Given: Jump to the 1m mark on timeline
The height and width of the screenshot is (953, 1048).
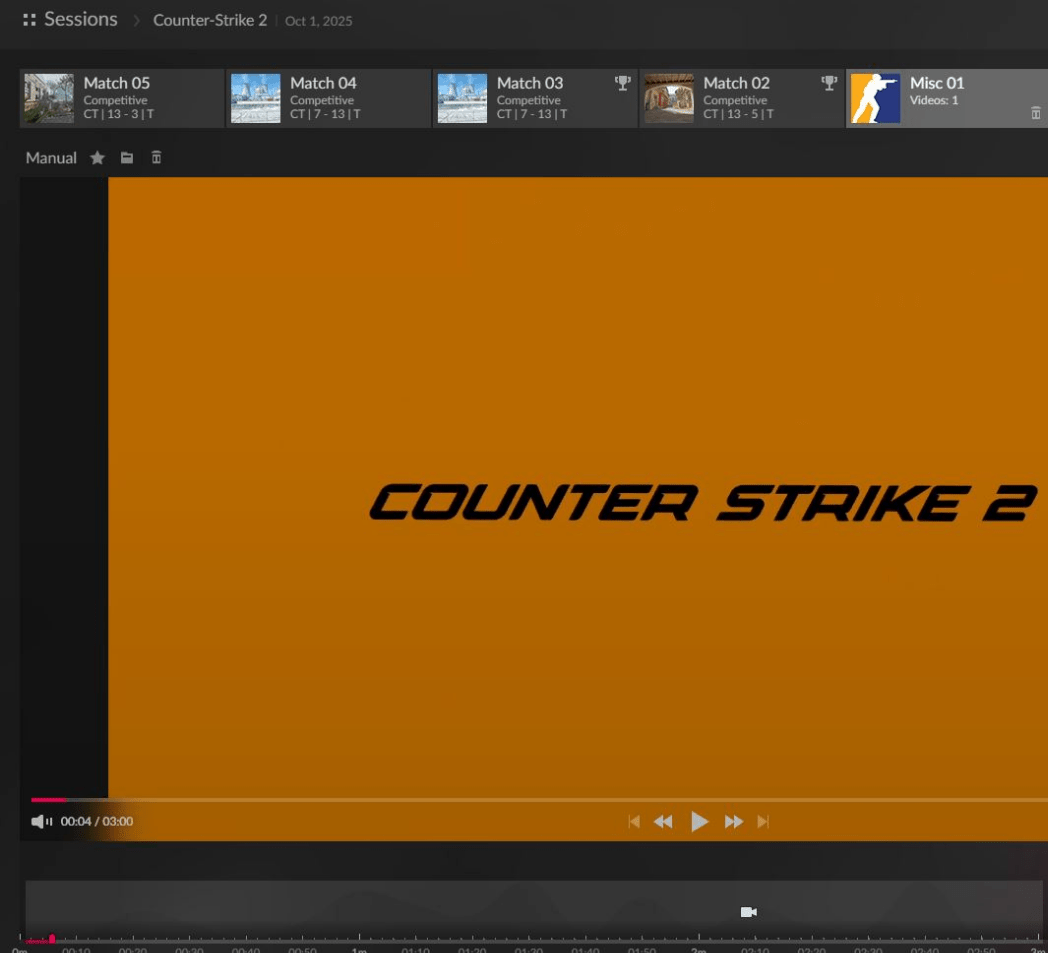Looking at the screenshot, I should point(360,950).
